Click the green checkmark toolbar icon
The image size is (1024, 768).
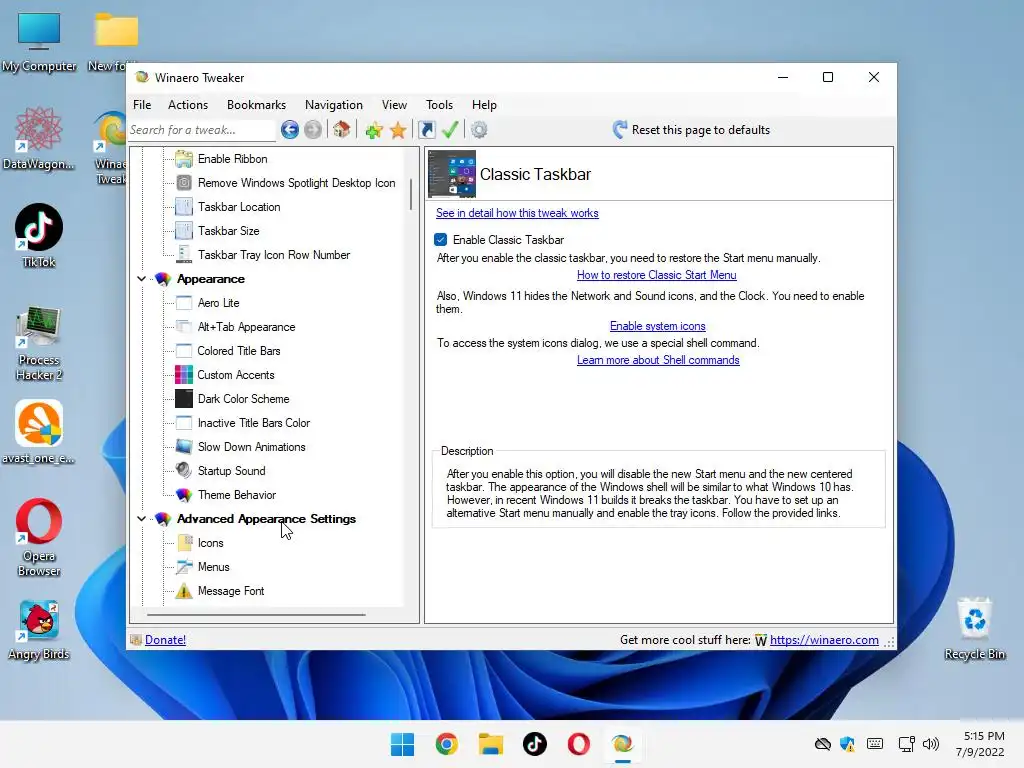[x=449, y=129]
